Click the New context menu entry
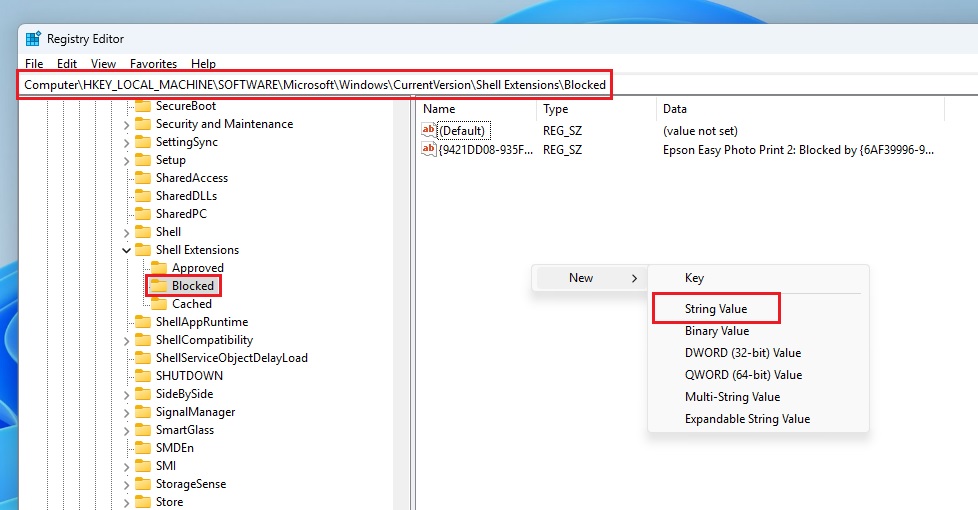Viewport: 978px width, 510px height. (x=590, y=278)
